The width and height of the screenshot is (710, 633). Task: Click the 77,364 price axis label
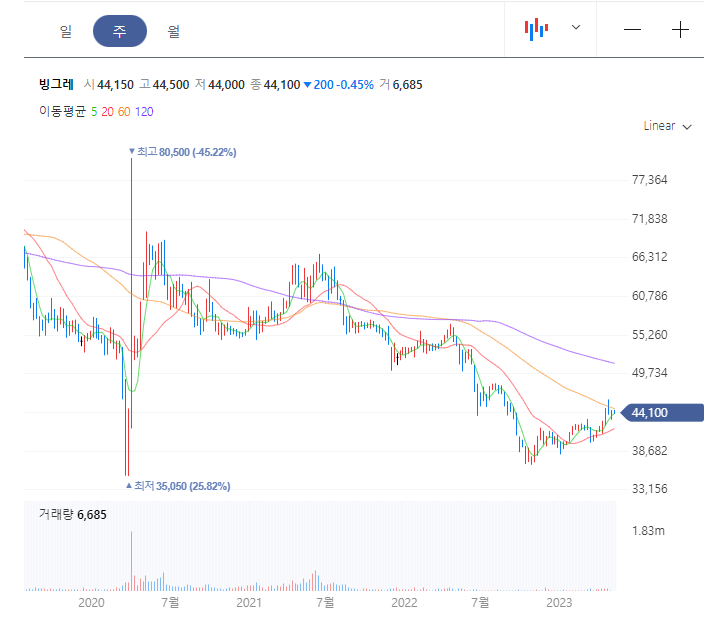(649, 180)
